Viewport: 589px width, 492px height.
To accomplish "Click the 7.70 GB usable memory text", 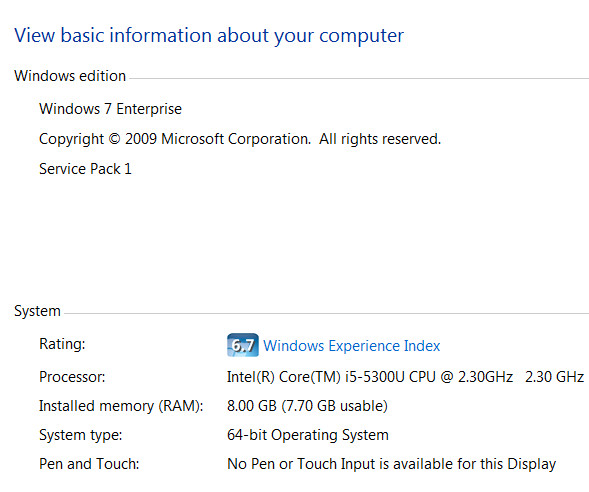I will click(334, 406).
